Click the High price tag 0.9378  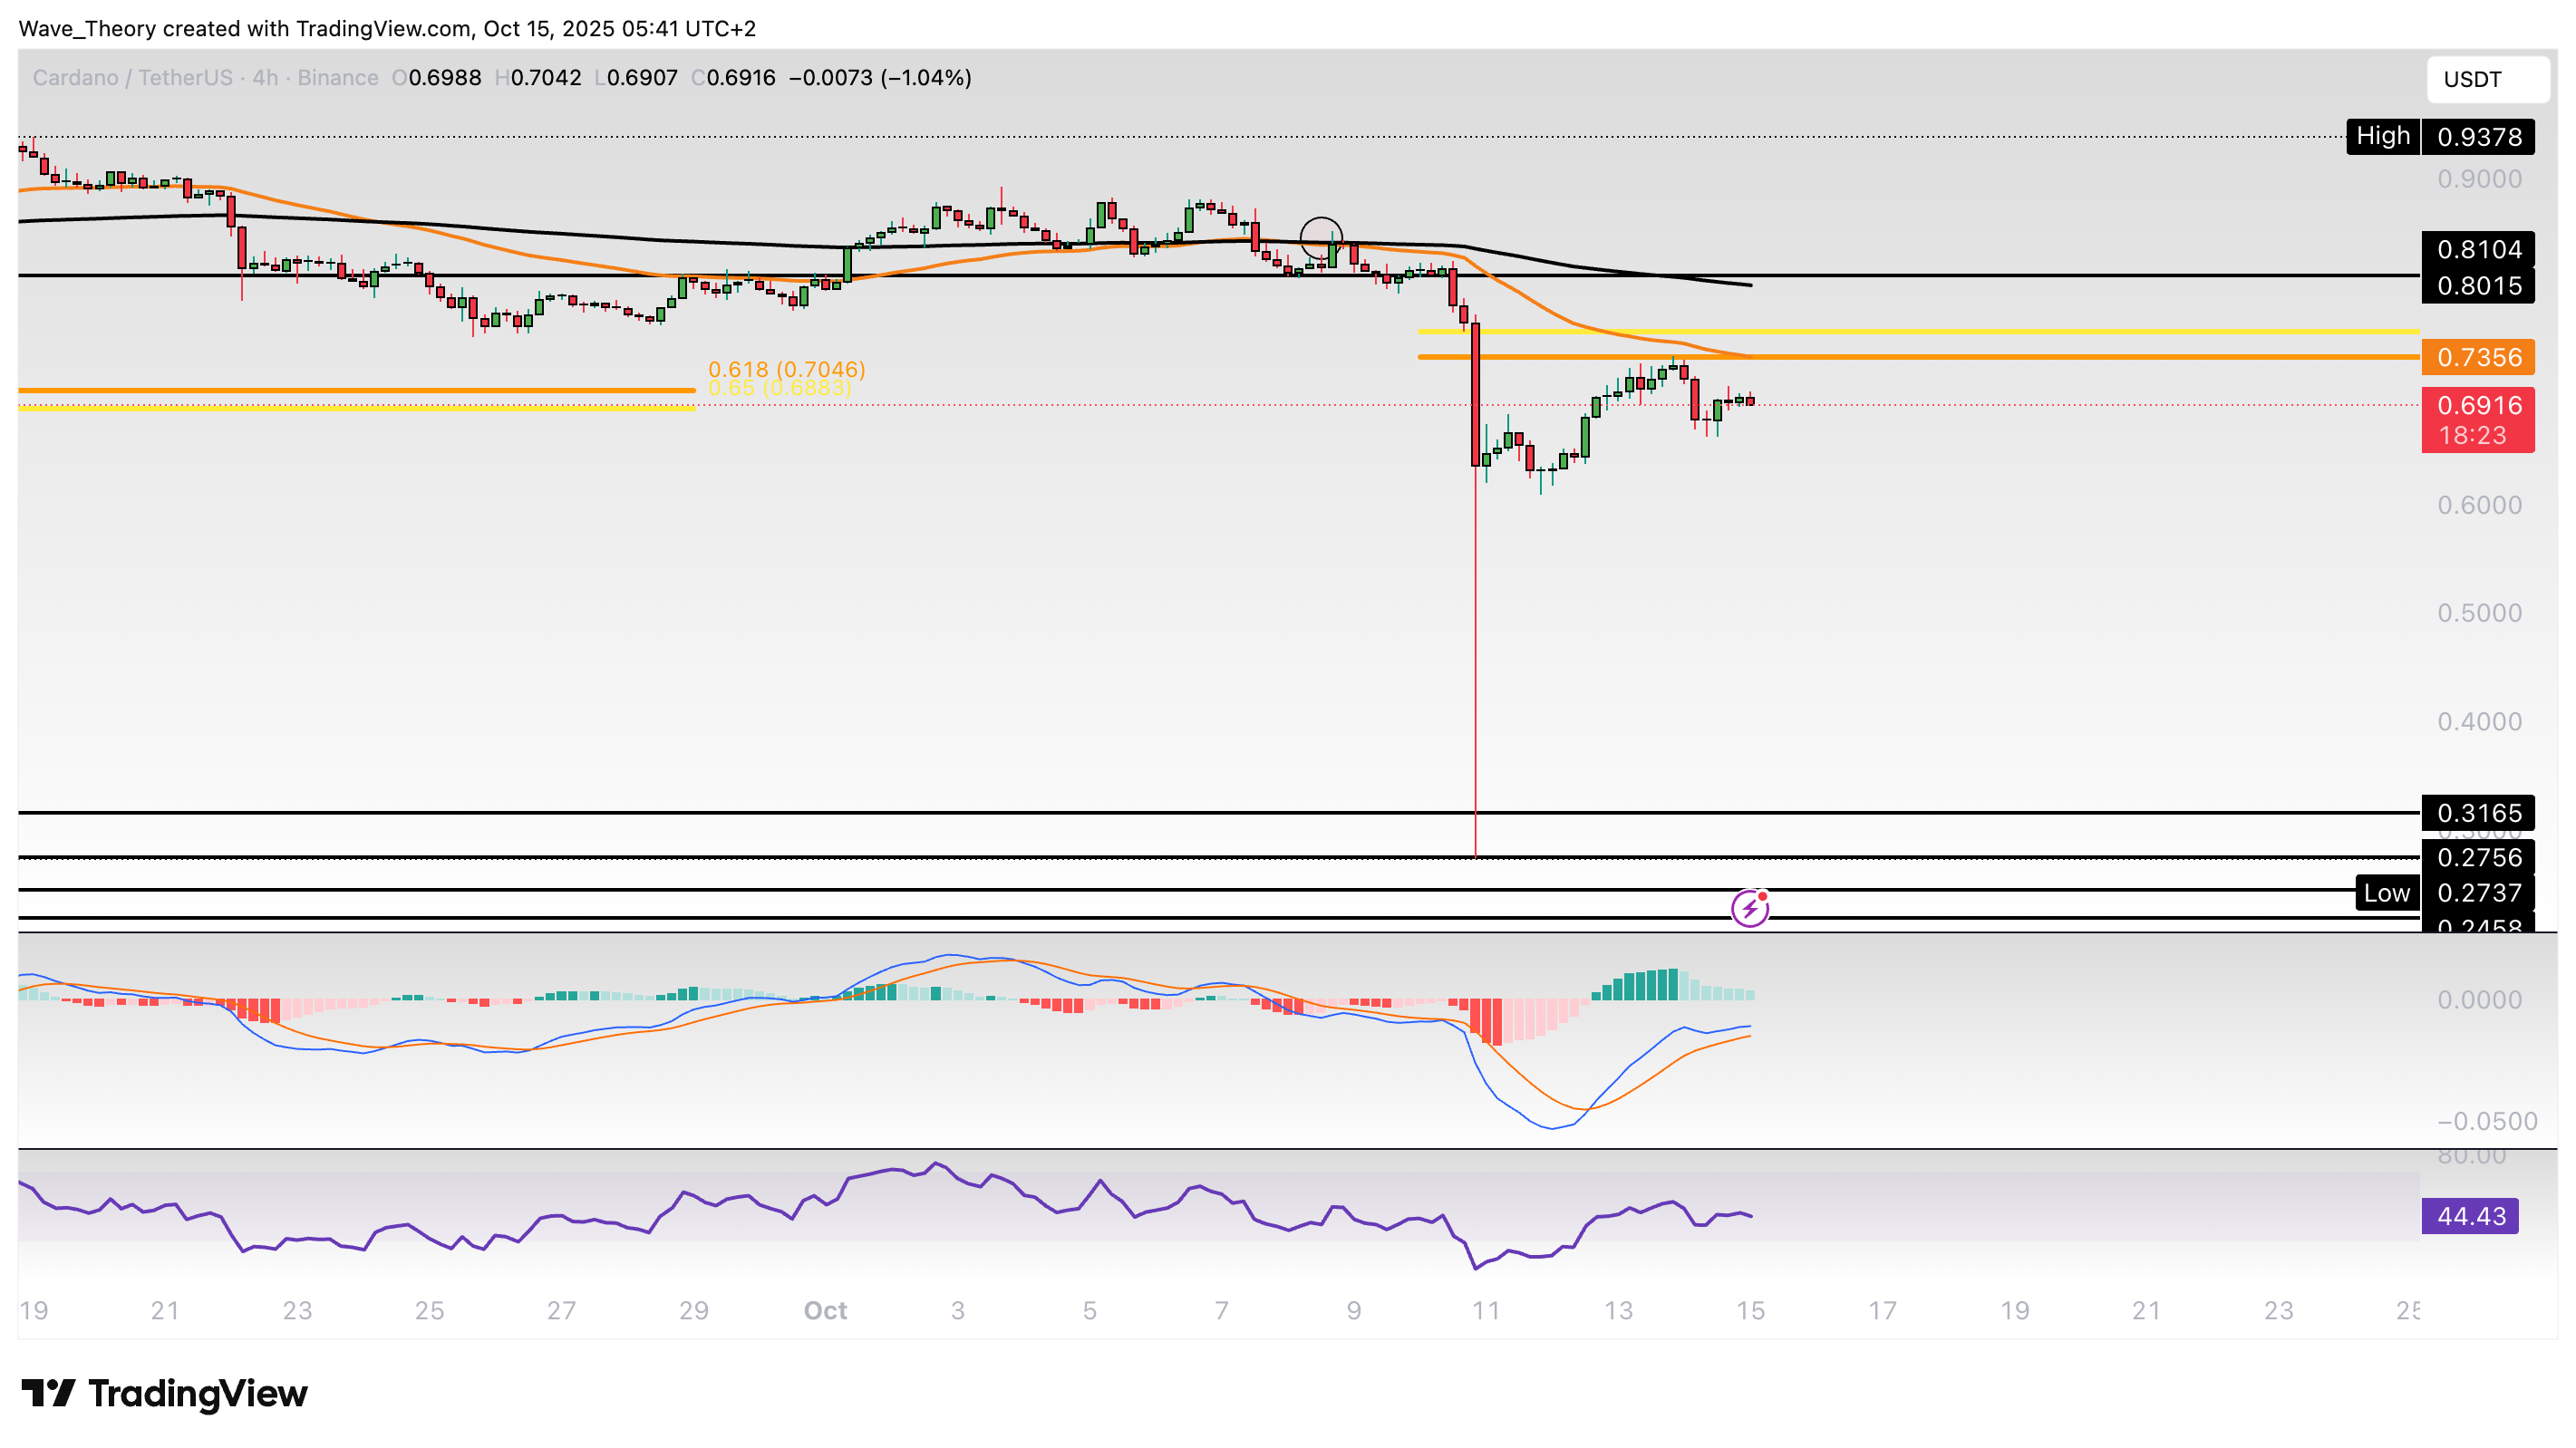(2477, 137)
